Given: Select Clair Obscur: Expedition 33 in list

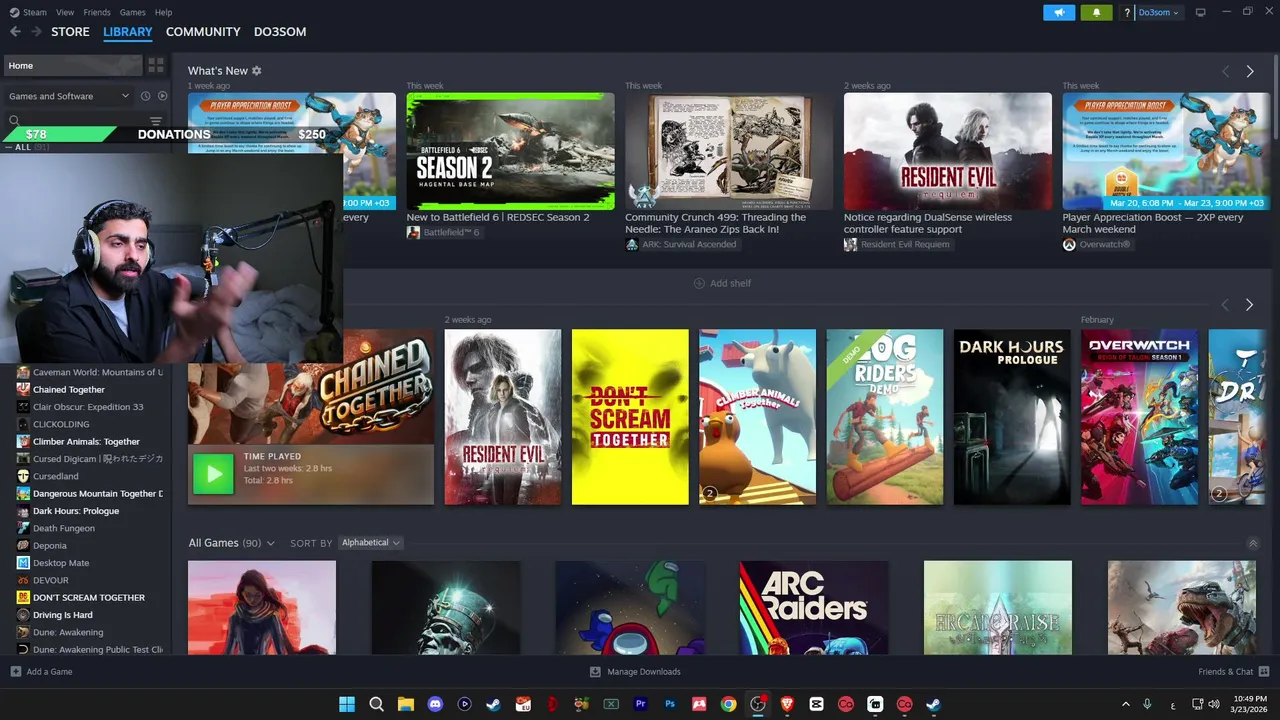Looking at the screenshot, I should 88,407.
